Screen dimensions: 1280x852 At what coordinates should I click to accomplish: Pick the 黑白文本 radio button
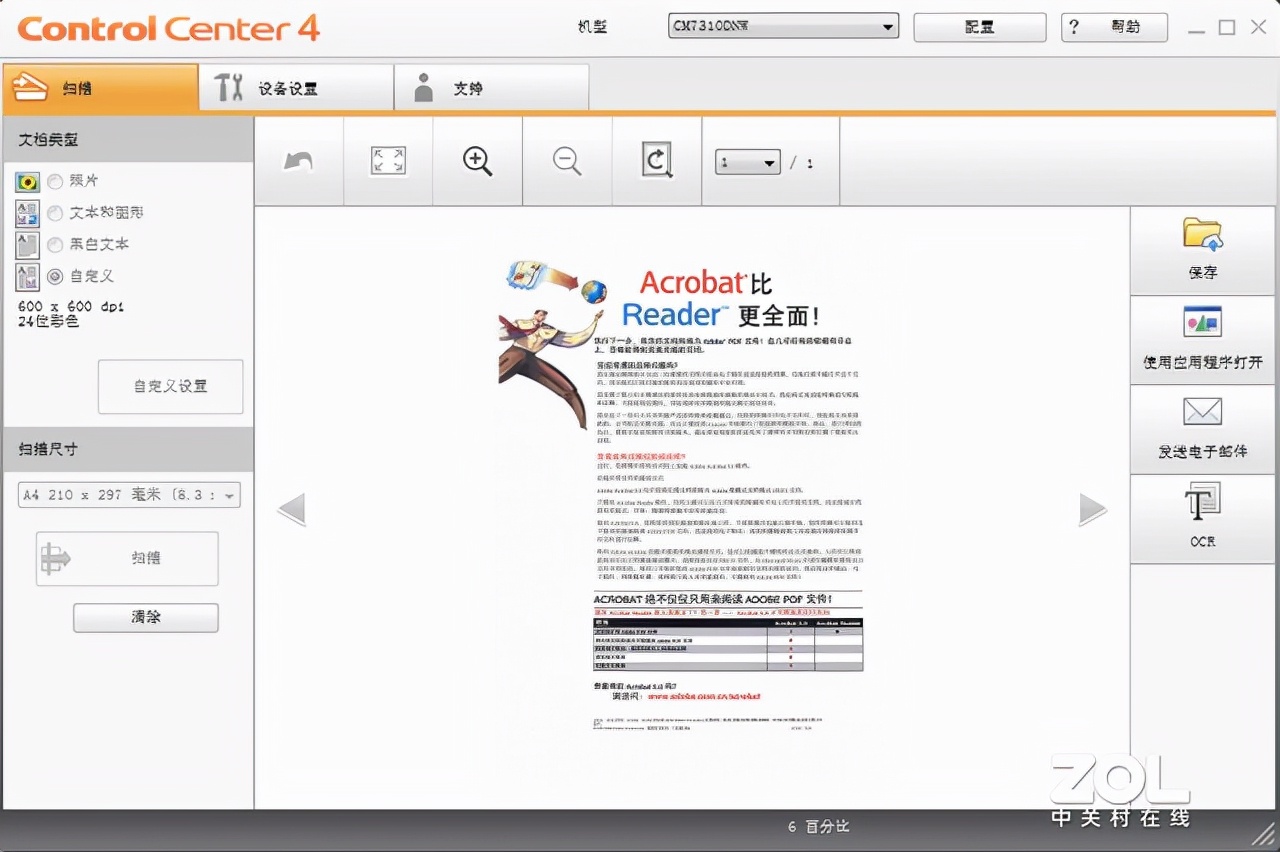coord(55,245)
